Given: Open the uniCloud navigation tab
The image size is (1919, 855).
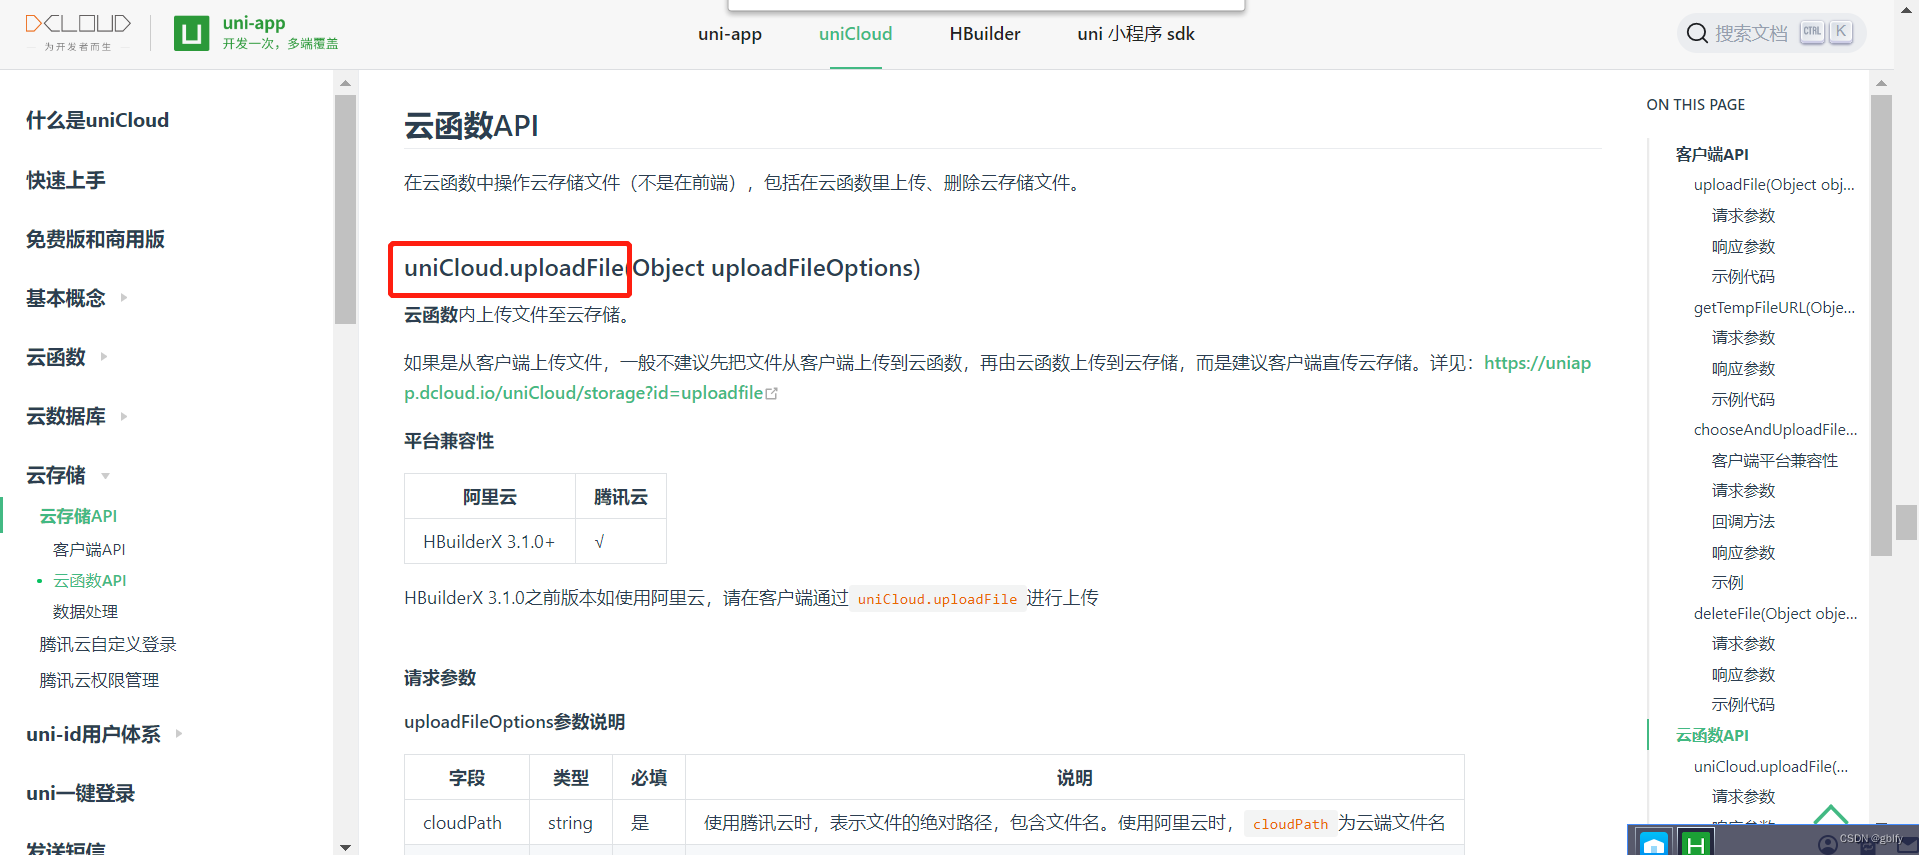Looking at the screenshot, I should click(x=855, y=34).
